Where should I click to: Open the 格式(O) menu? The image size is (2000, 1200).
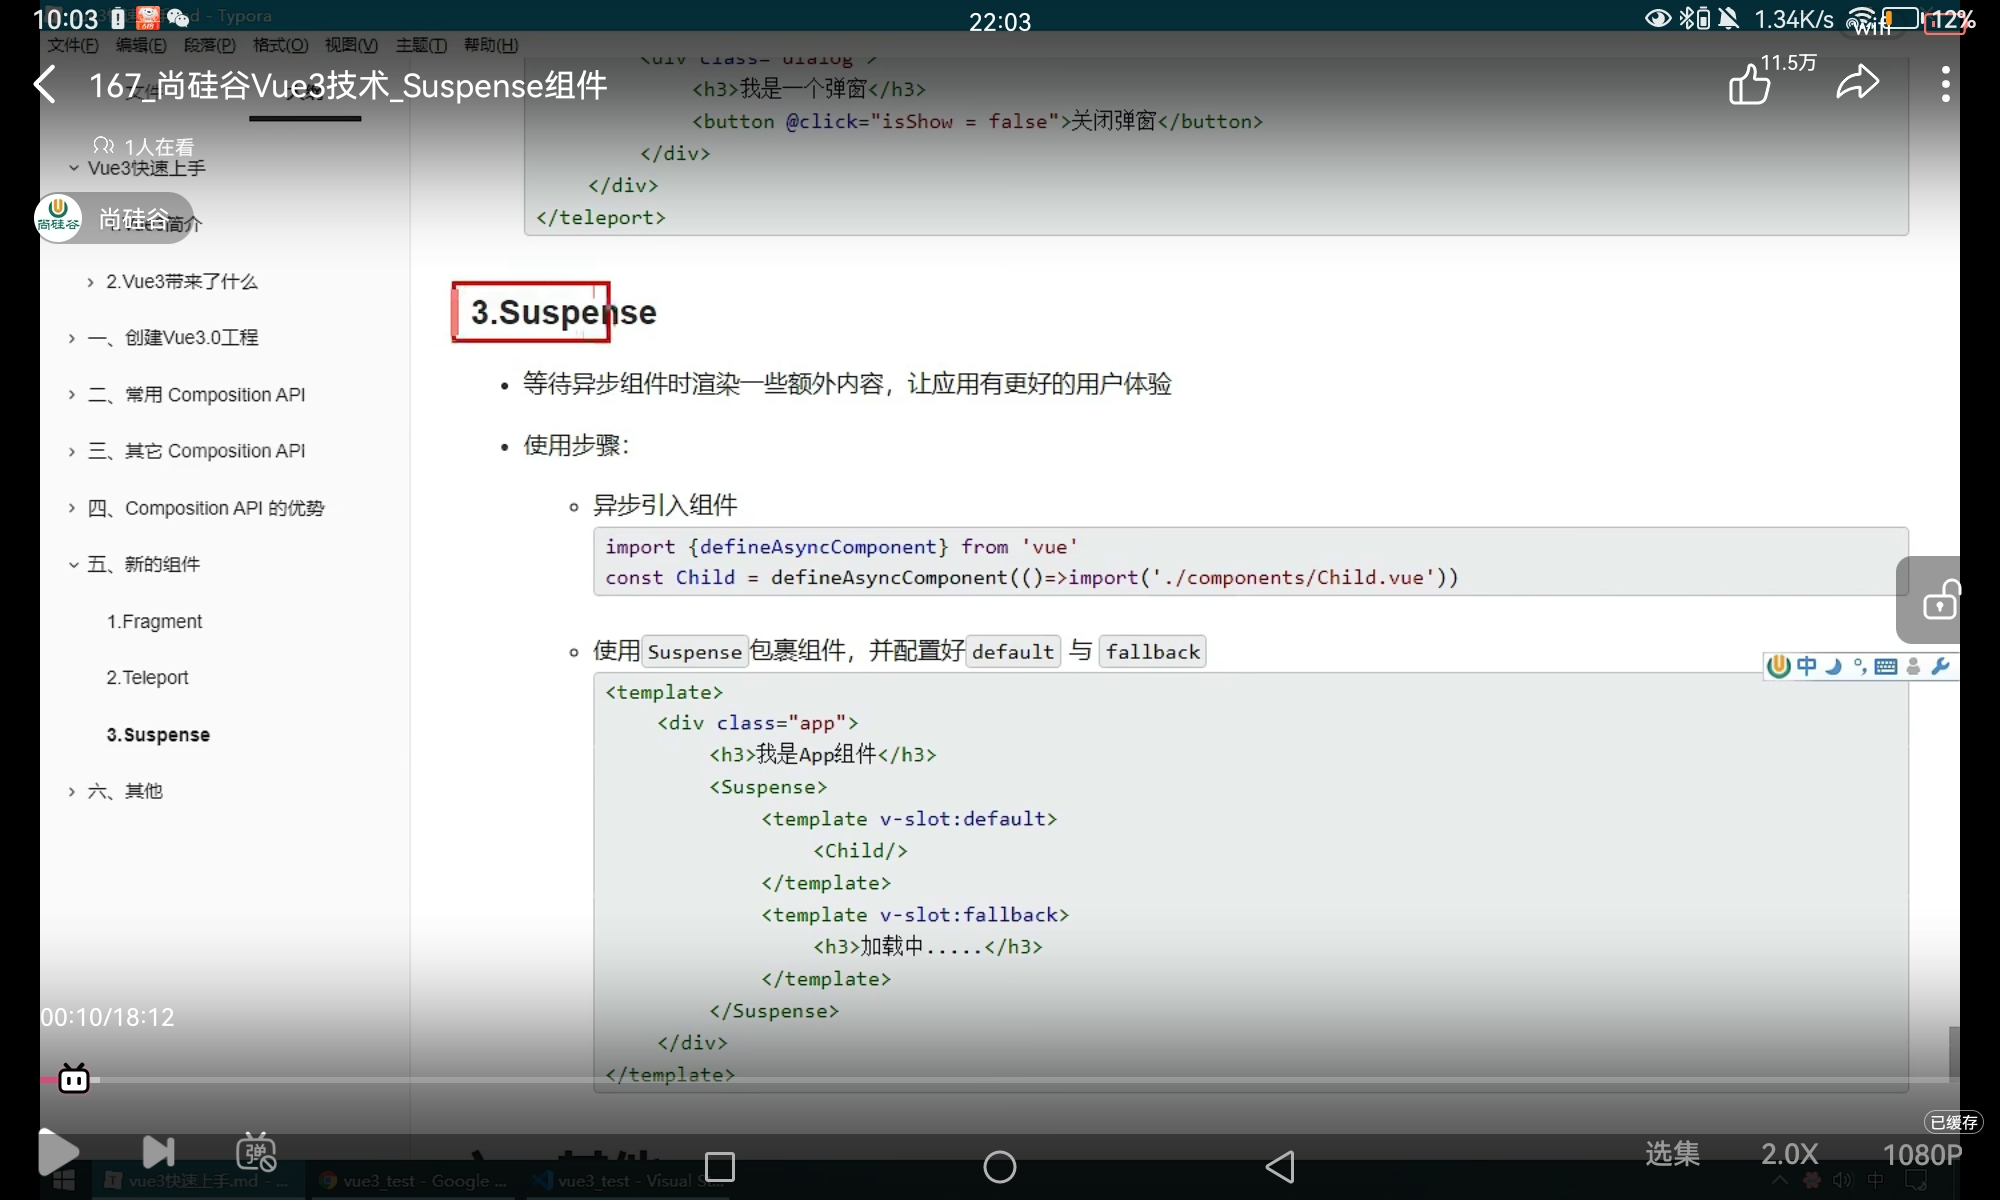[x=280, y=45]
